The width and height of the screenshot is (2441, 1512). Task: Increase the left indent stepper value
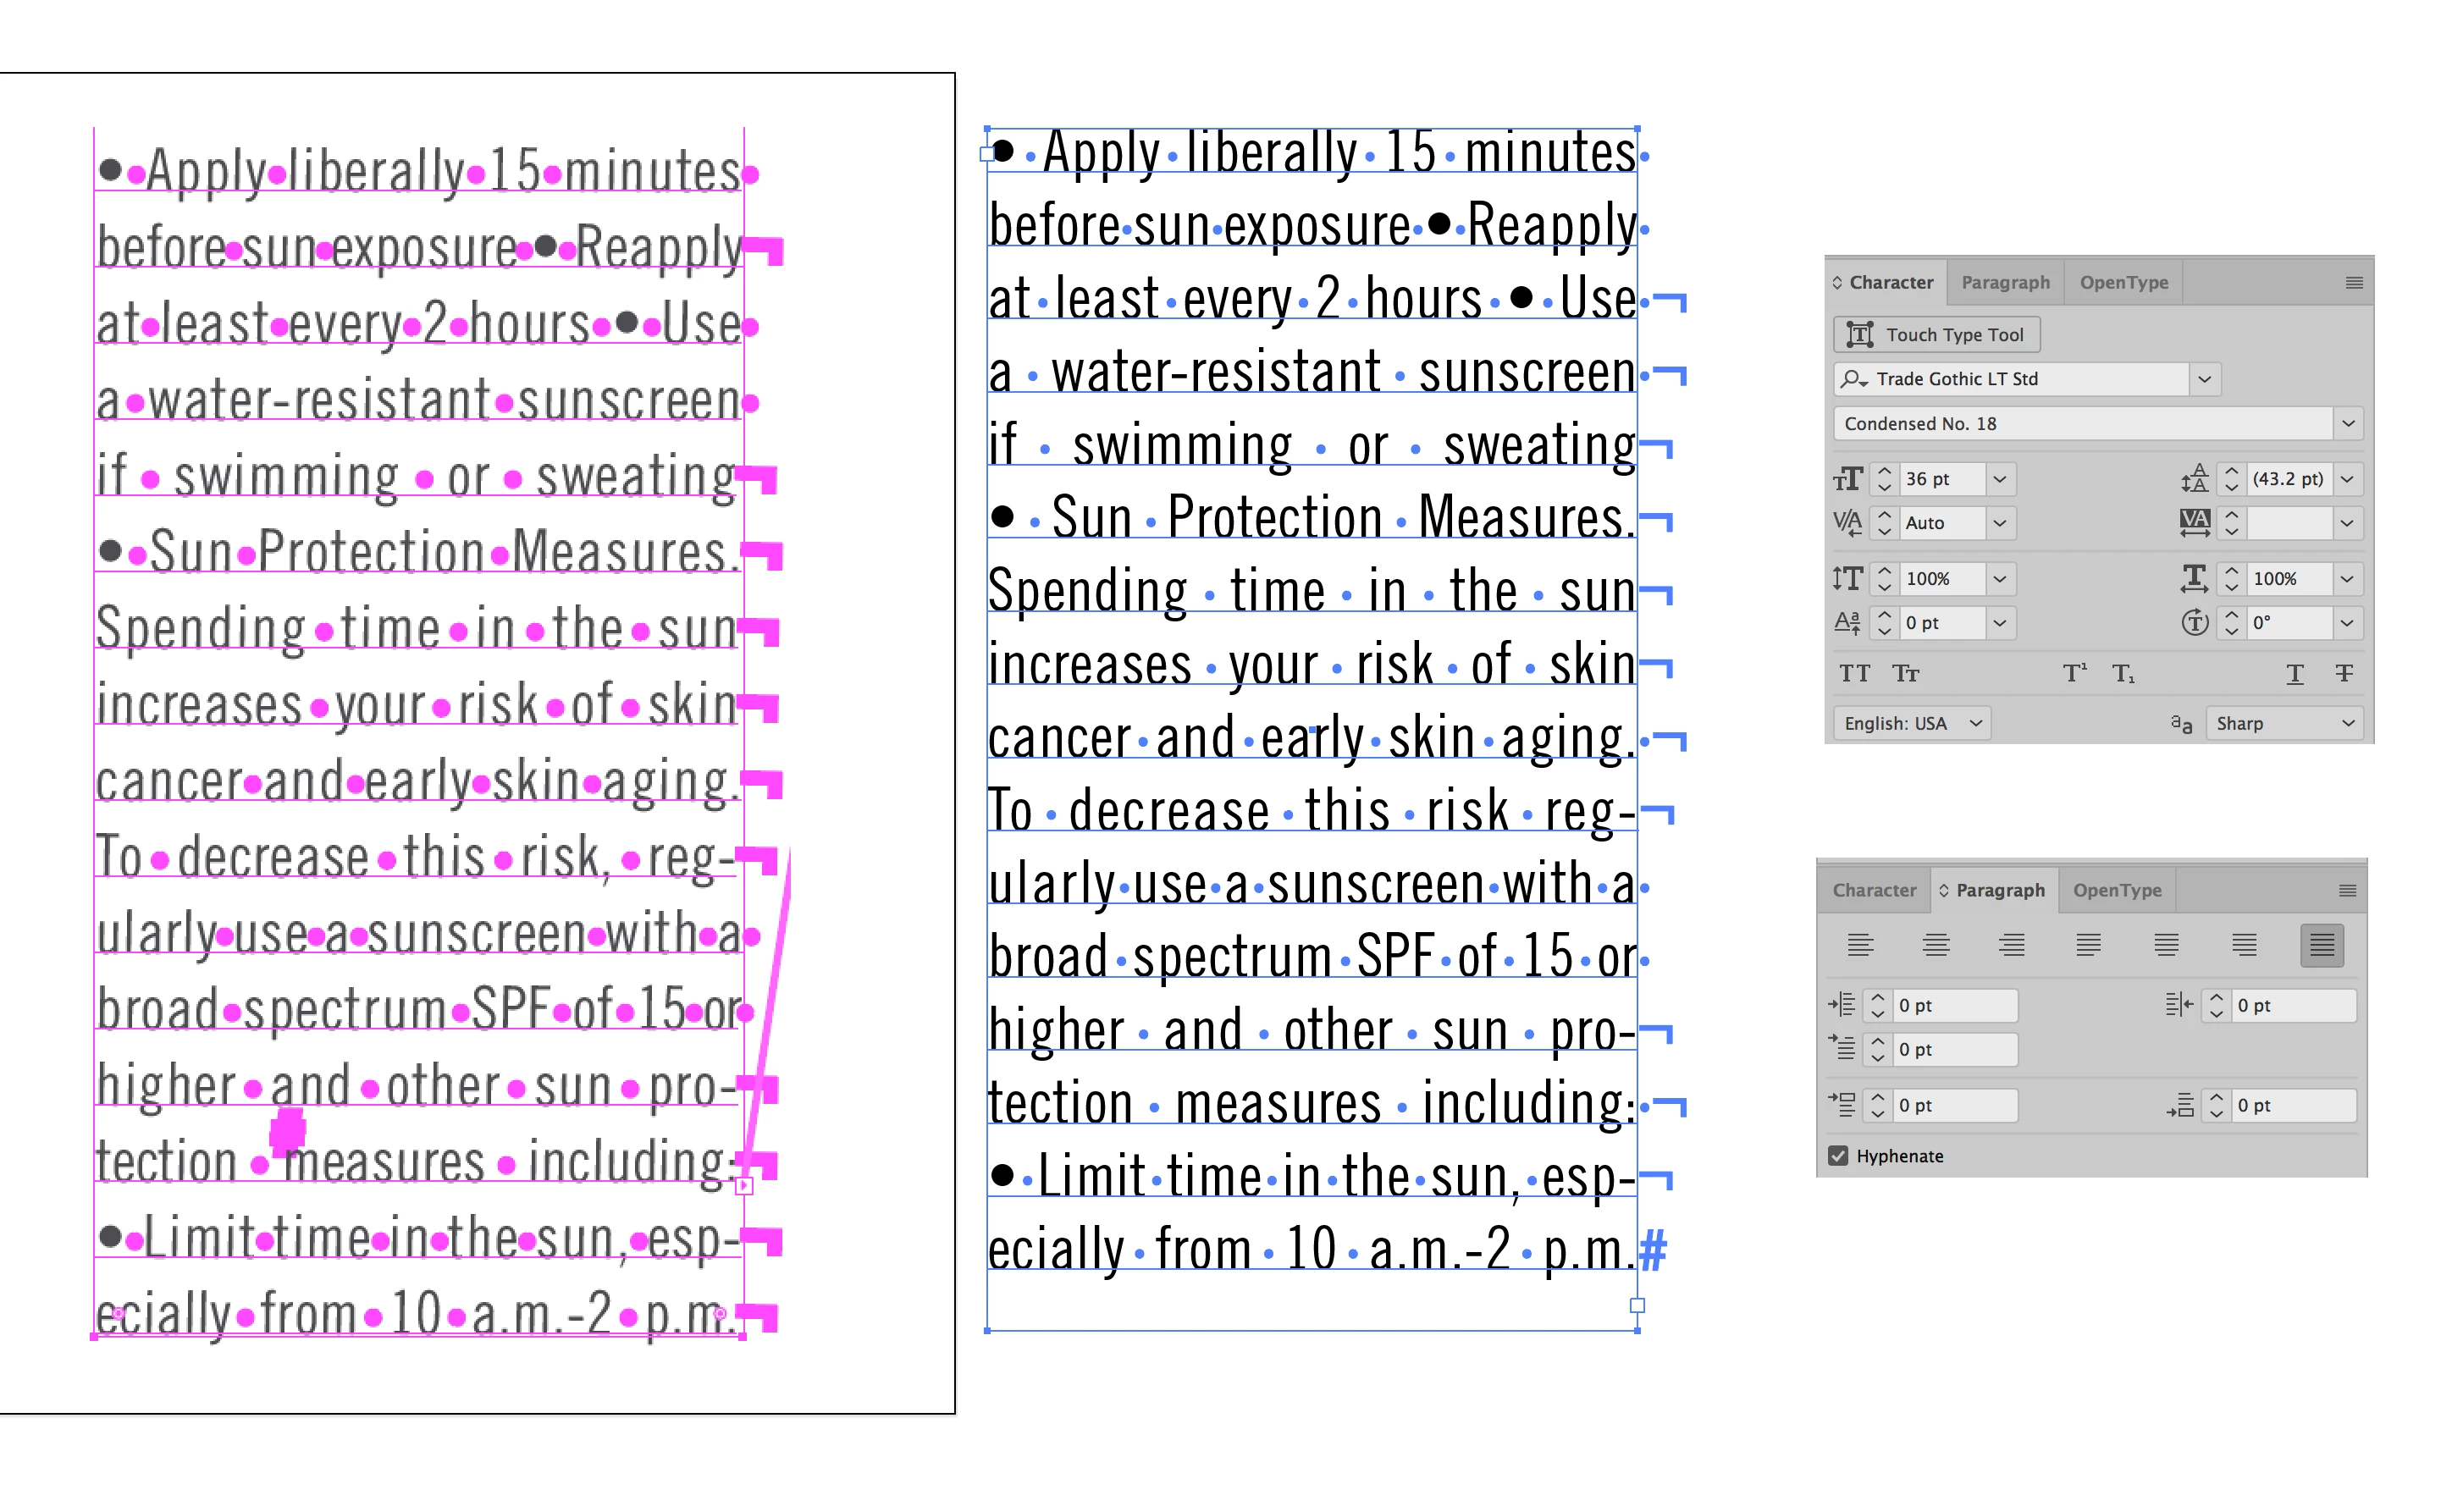(1877, 997)
